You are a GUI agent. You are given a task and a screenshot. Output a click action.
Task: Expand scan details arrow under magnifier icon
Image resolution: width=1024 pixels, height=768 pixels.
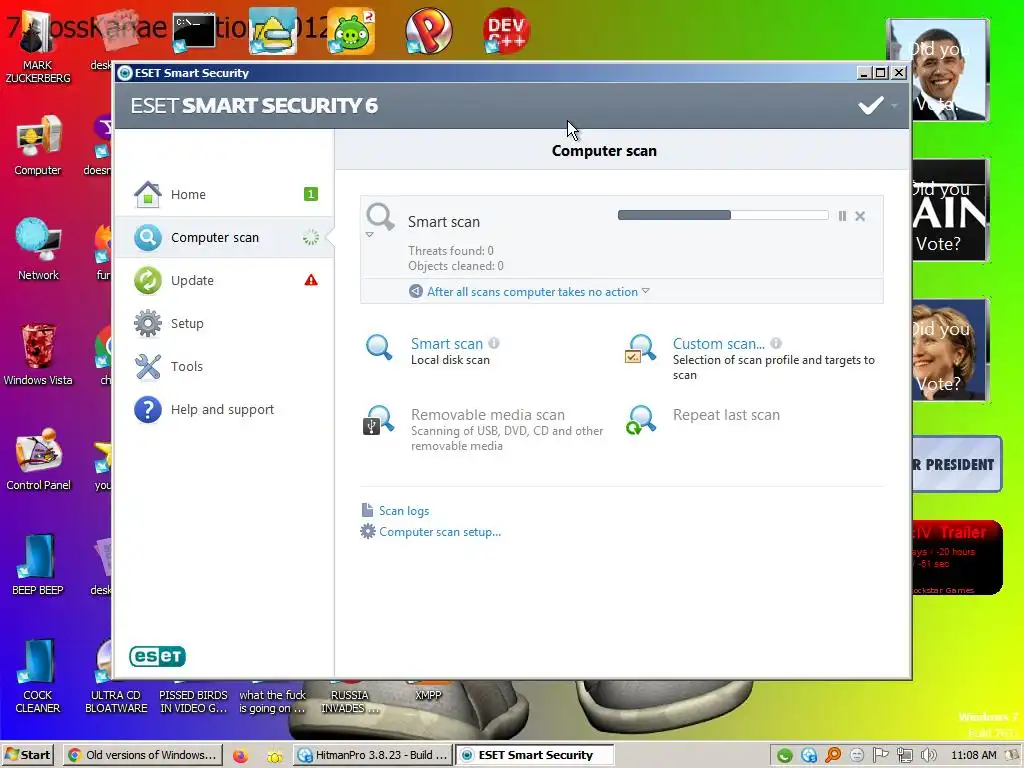click(370, 234)
